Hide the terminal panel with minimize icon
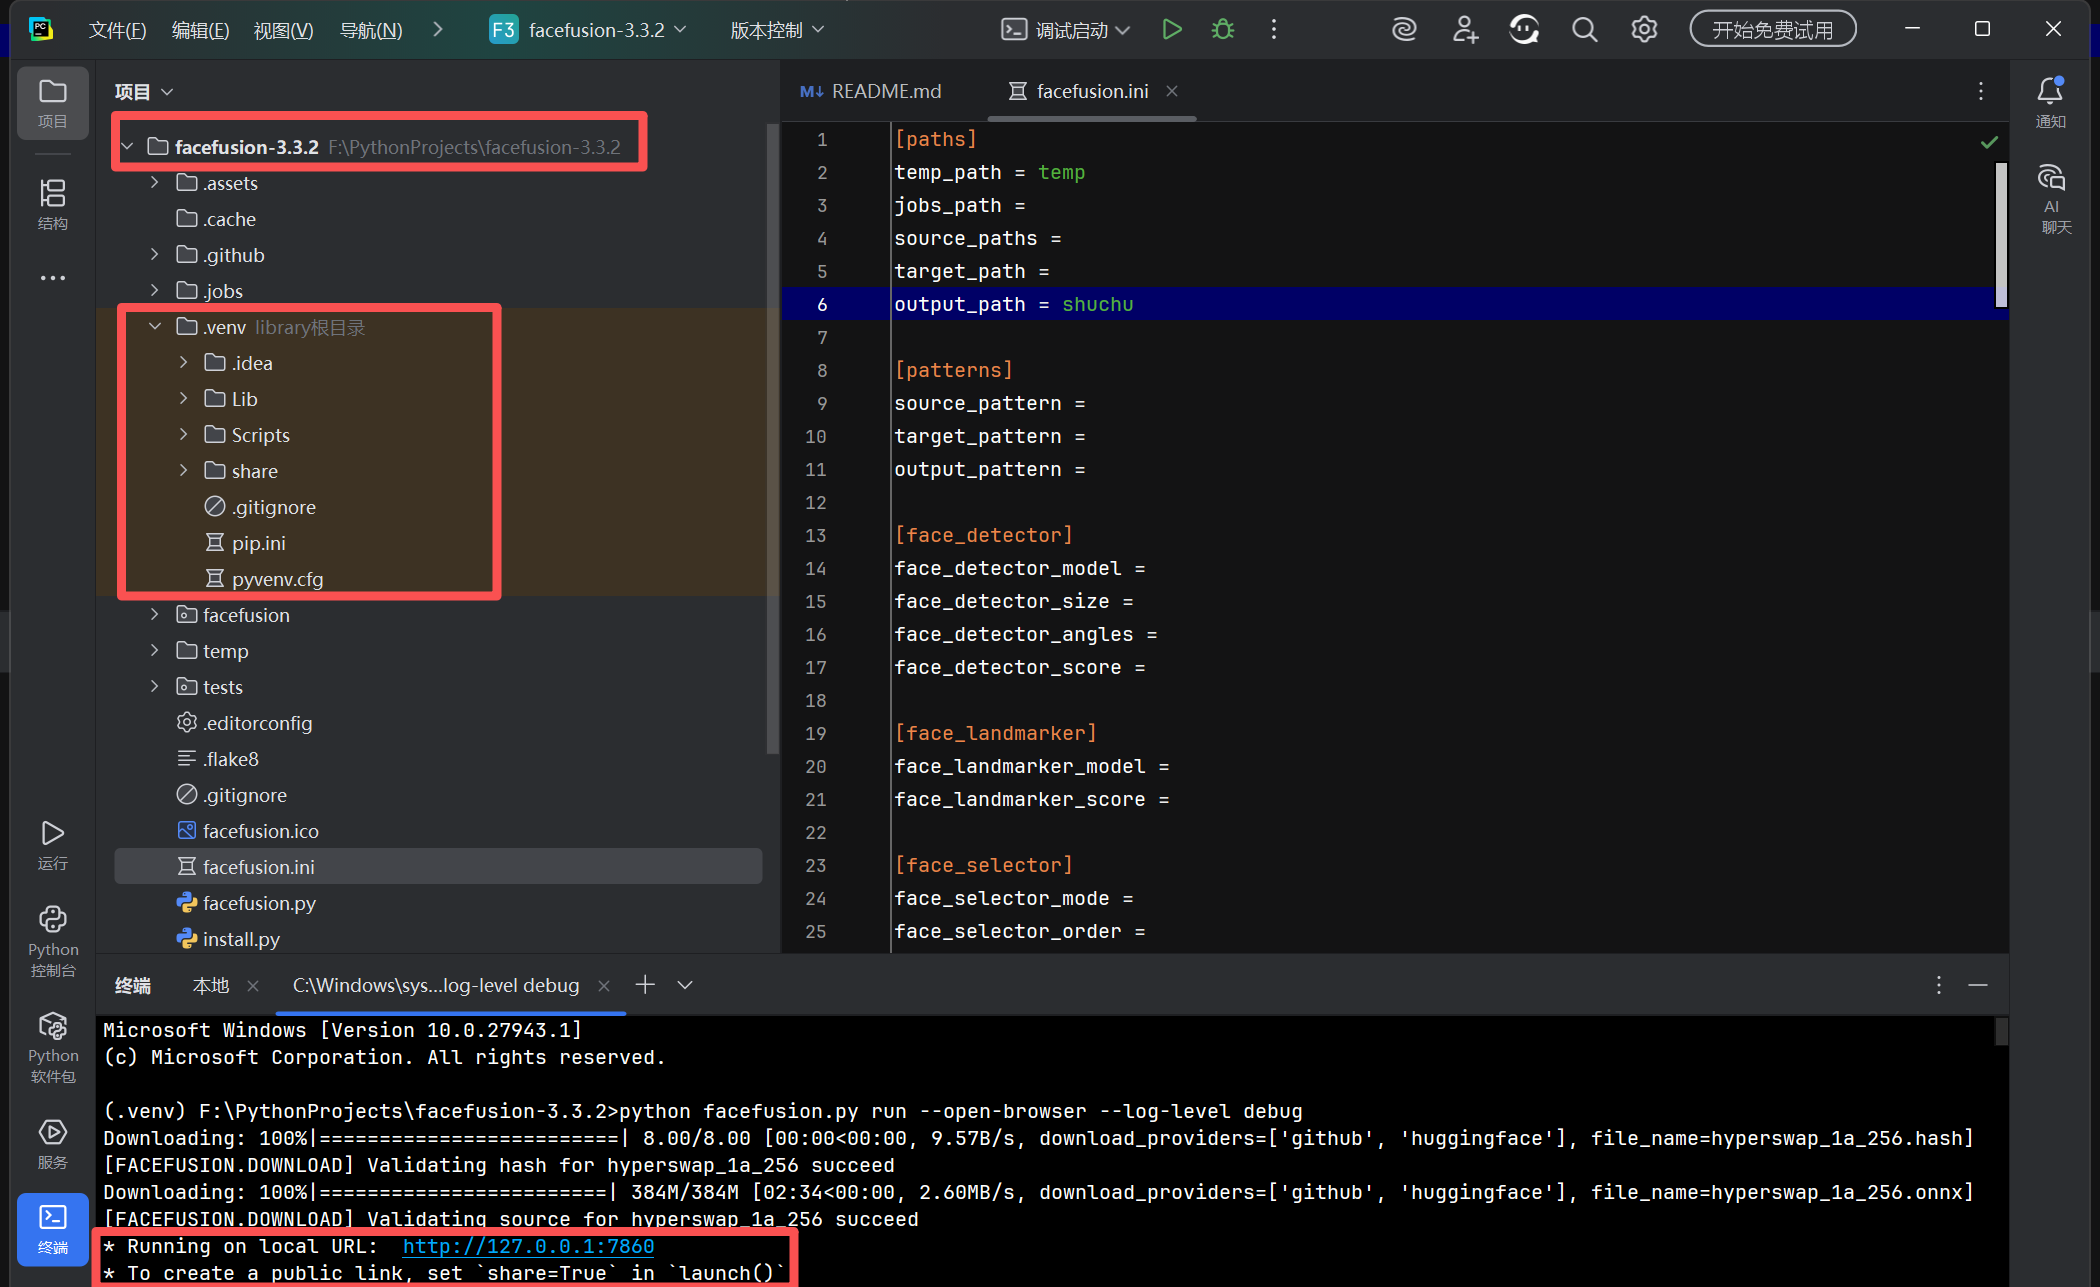Screen dimensions: 2100x1287 (1977, 985)
